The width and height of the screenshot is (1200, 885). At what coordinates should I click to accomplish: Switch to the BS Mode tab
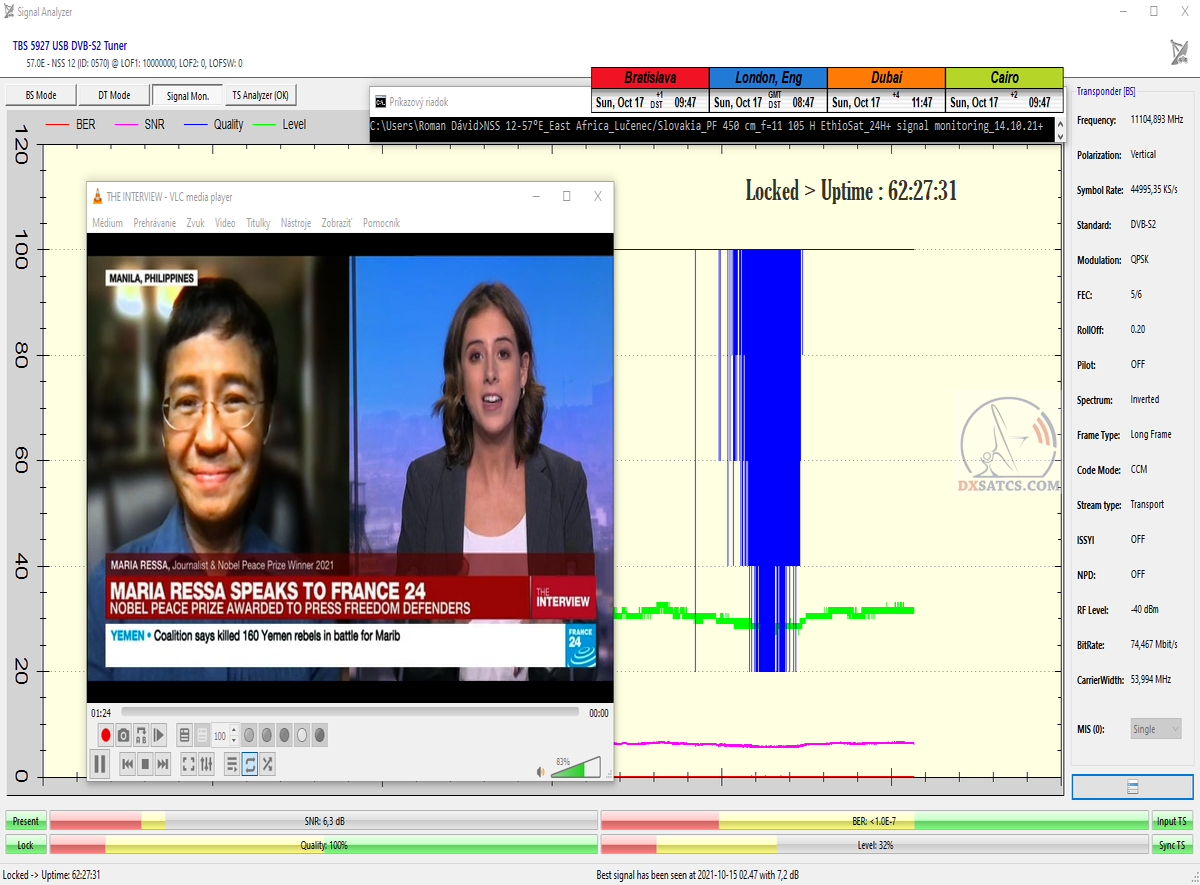click(x=40, y=96)
